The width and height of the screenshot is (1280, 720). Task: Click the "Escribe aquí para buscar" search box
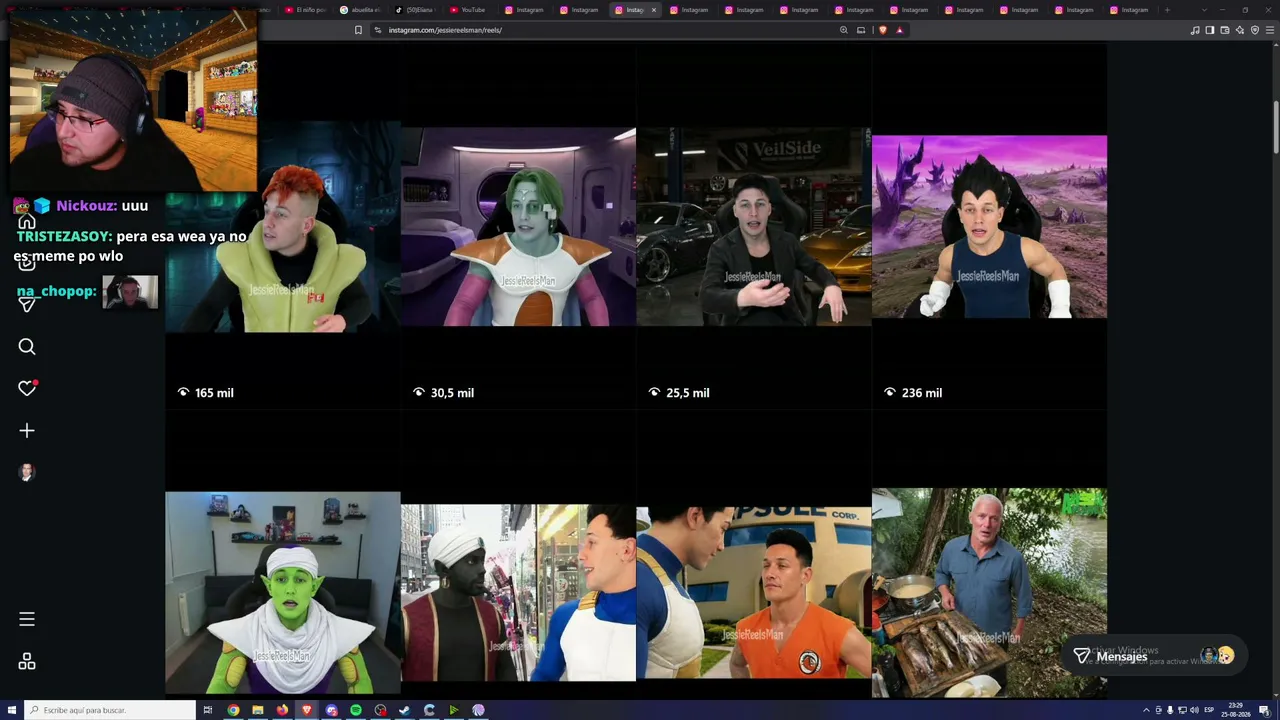(x=110, y=710)
